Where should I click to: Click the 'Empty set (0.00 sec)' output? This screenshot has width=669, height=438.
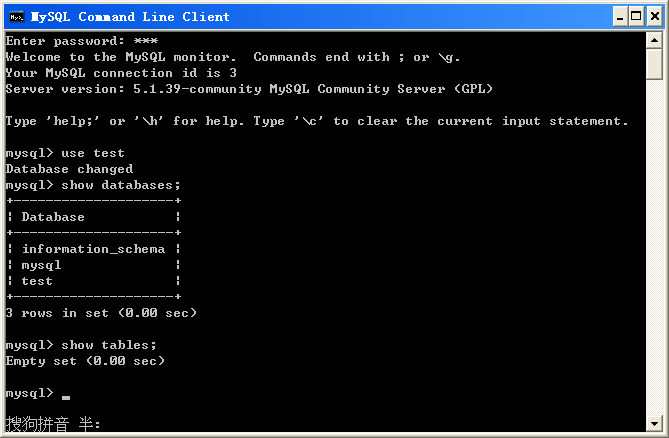pos(85,361)
